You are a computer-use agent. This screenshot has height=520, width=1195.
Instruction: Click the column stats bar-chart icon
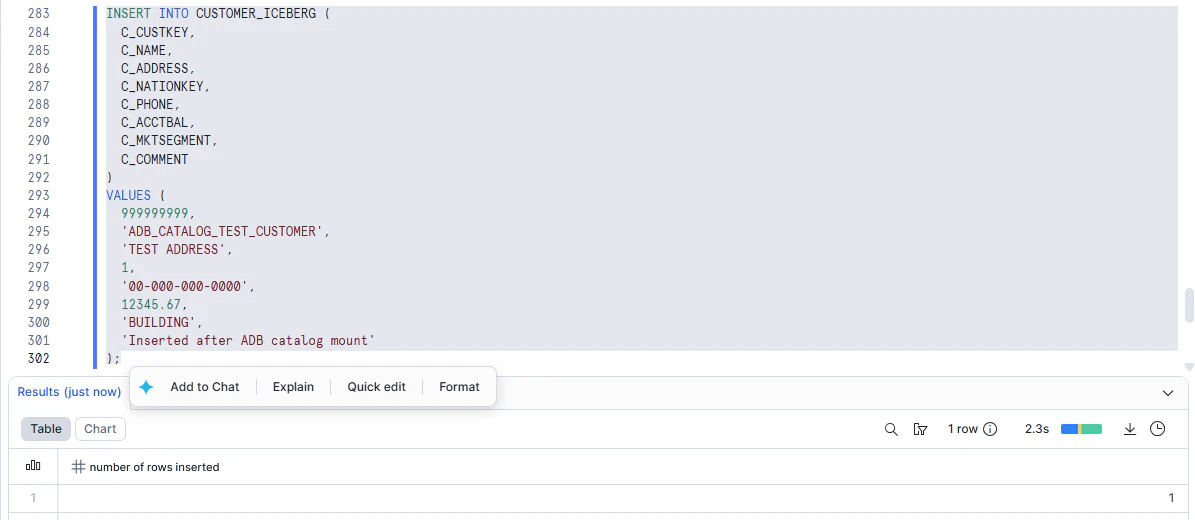[33, 466]
